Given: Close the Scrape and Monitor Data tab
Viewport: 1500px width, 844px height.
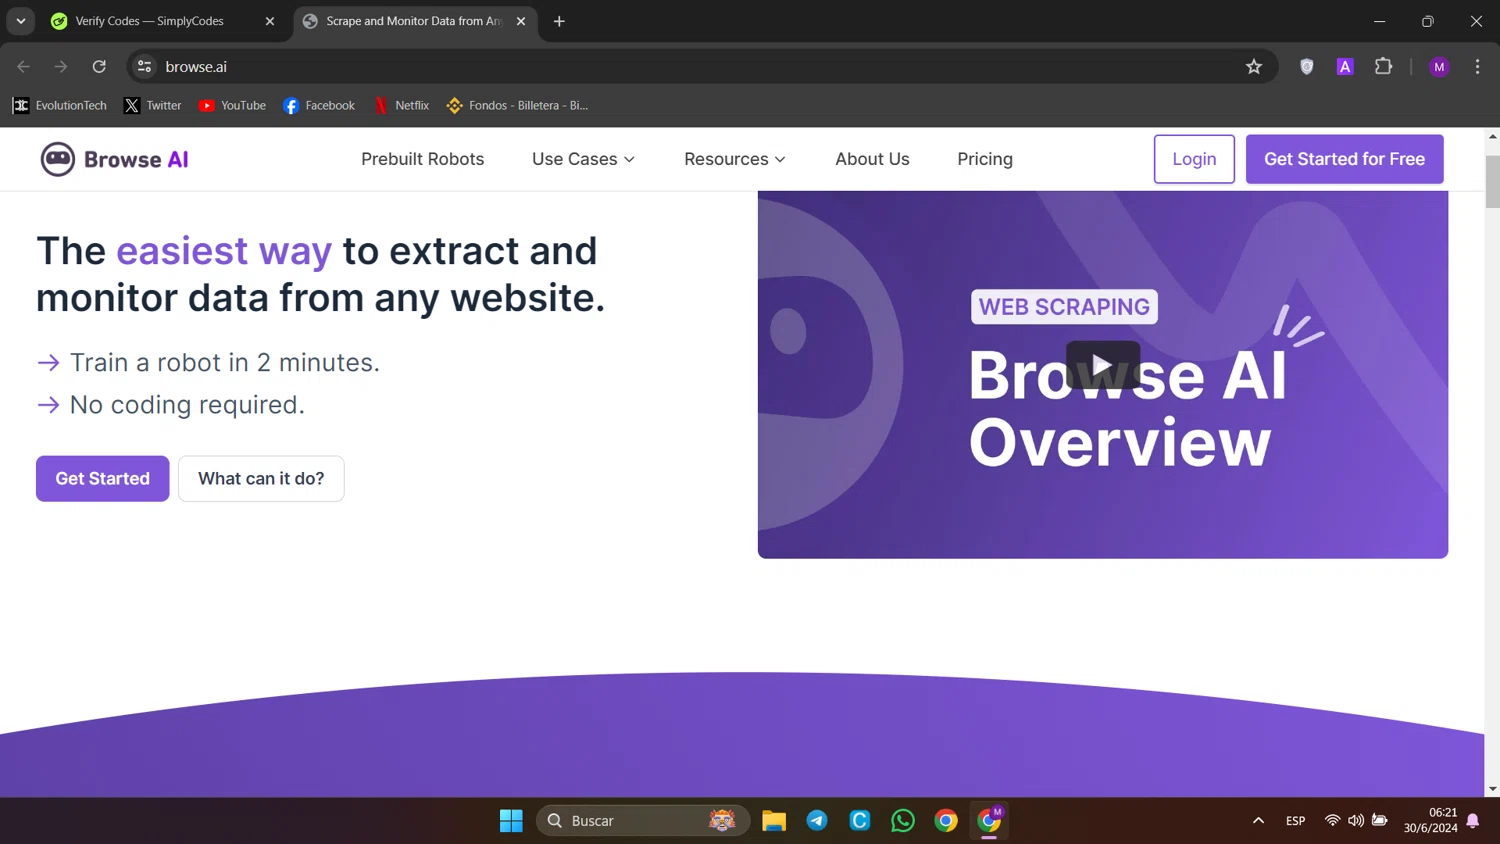Looking at the screenshot, I should (x=521, y=21).
